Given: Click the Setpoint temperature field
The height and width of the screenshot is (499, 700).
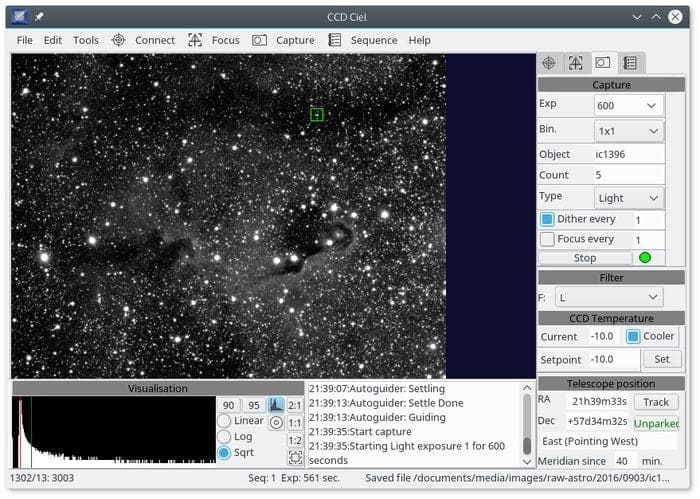Looking at the screenshot, I should coord(614,359).
